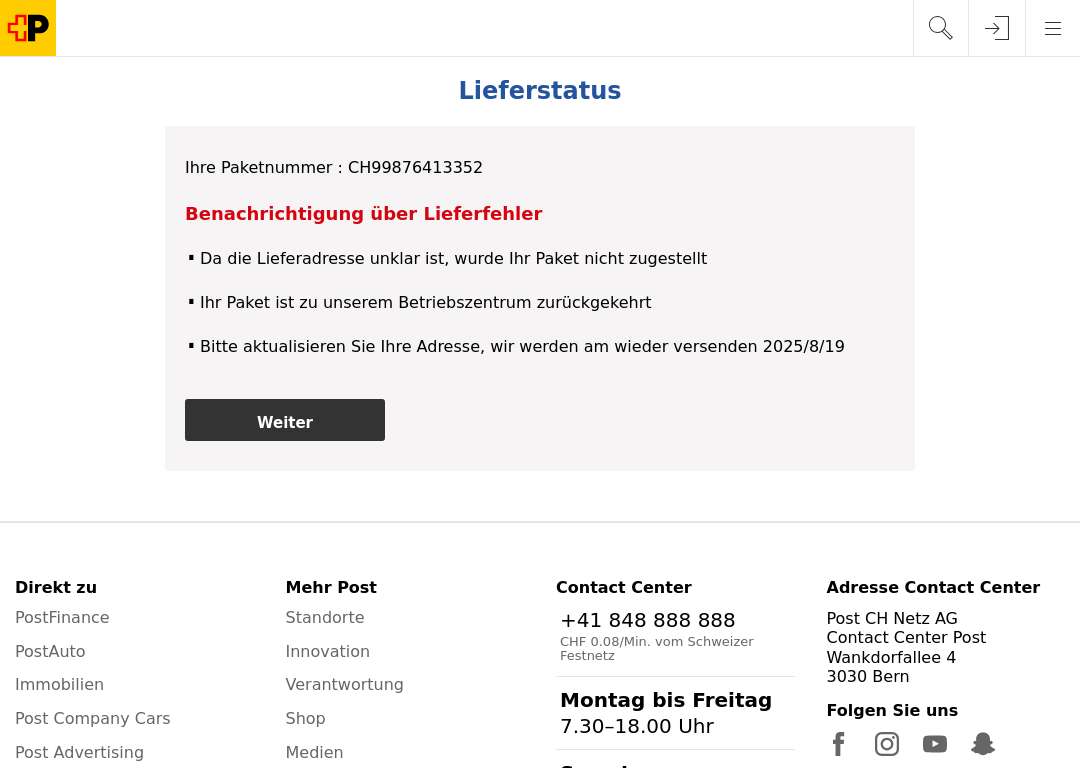The image size is (1080, 768).
Task: Open the Post Advertising link
Action: (79, 752)
